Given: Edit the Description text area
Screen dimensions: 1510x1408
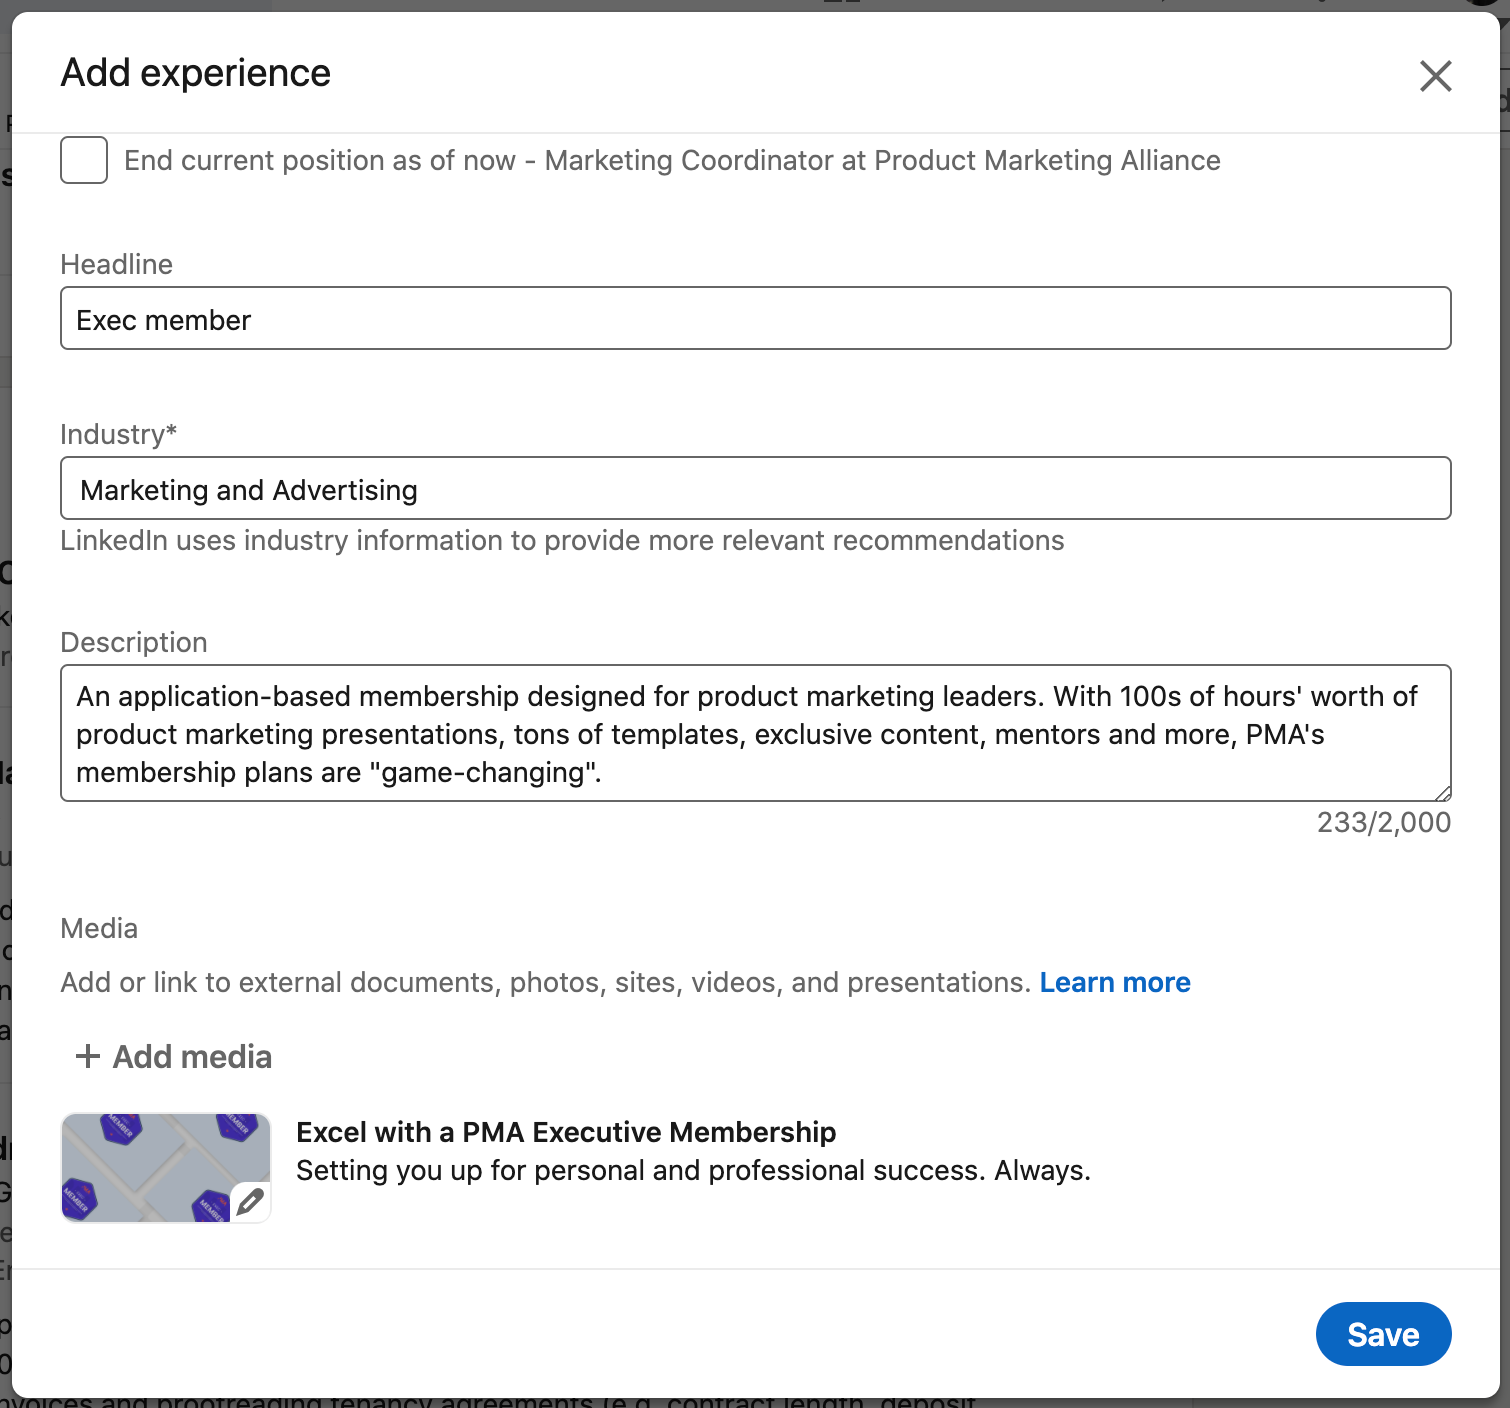Looking at the screenshot, I should (756, 733).
